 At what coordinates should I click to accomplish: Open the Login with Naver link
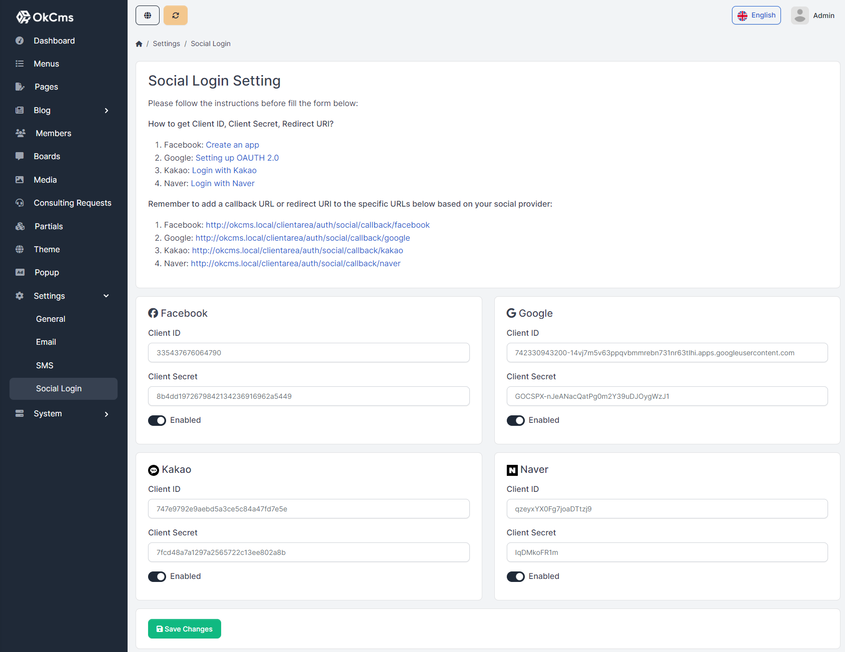point(222,183)
